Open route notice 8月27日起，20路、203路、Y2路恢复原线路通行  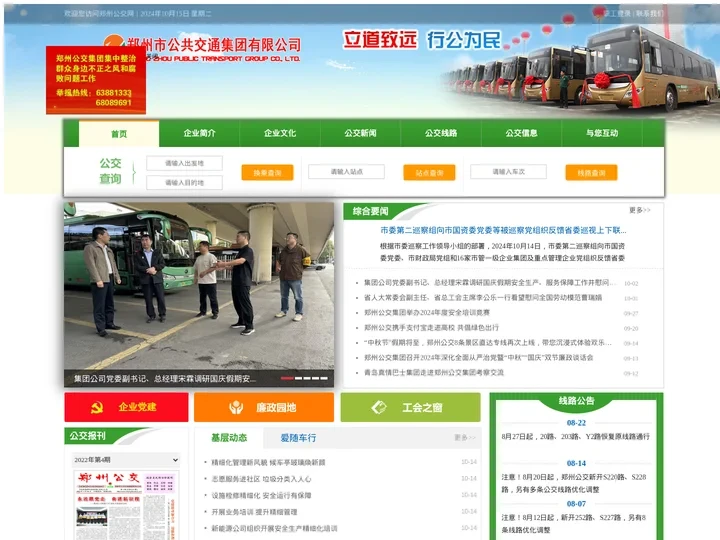[x=575, y=437]
